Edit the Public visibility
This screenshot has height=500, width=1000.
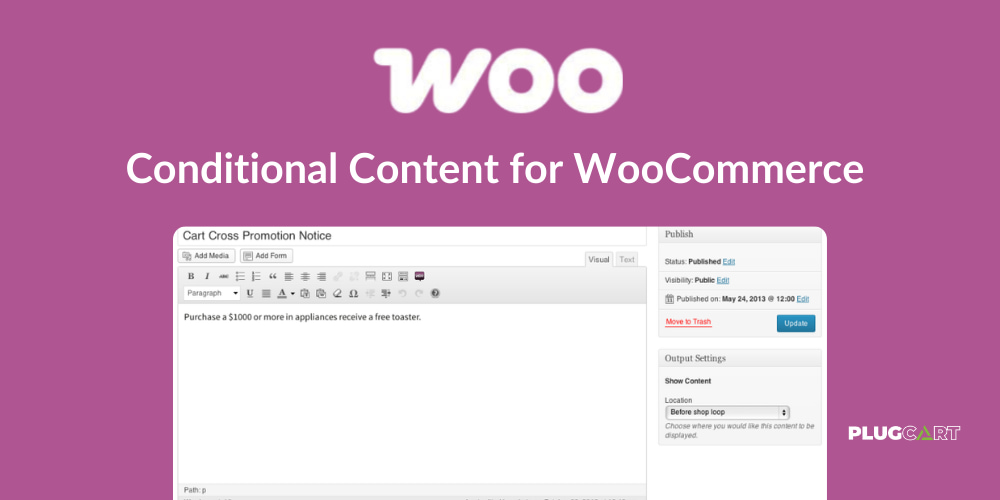(723, 280)
